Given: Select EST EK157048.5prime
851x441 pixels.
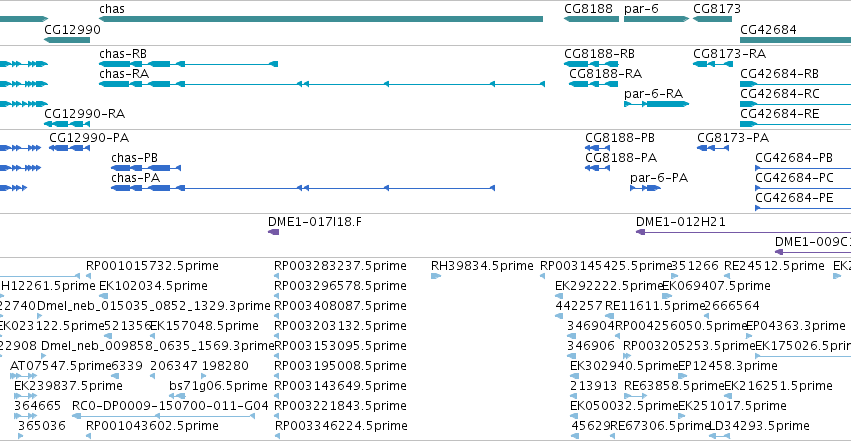Looking at the screenshot, I should (x=204, y=326).
